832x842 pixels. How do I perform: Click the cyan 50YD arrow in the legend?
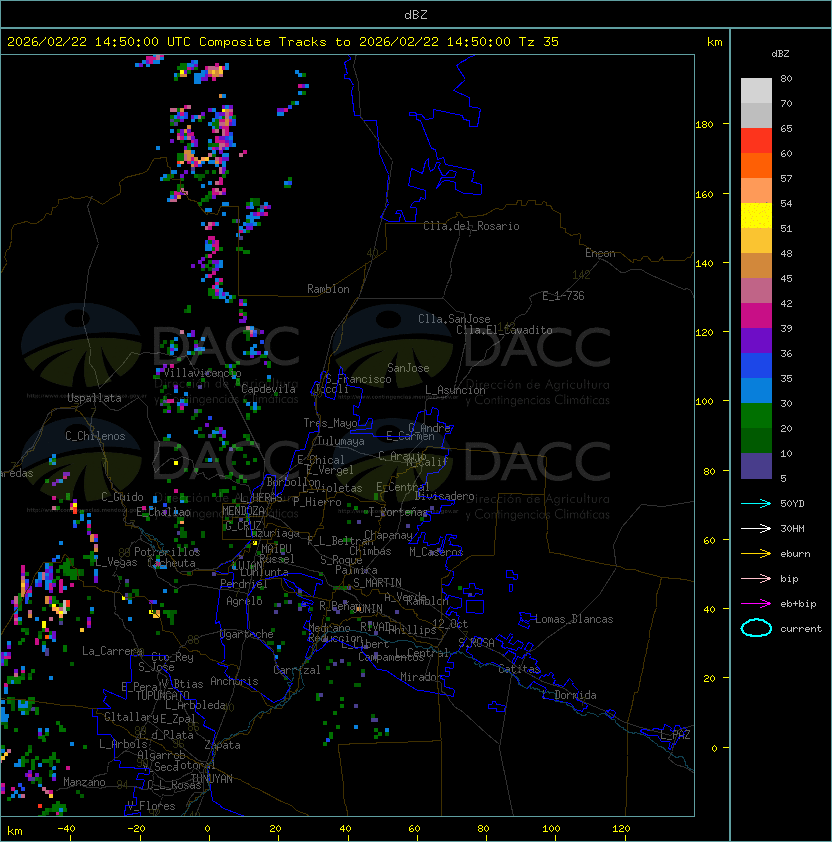[756, 503]
